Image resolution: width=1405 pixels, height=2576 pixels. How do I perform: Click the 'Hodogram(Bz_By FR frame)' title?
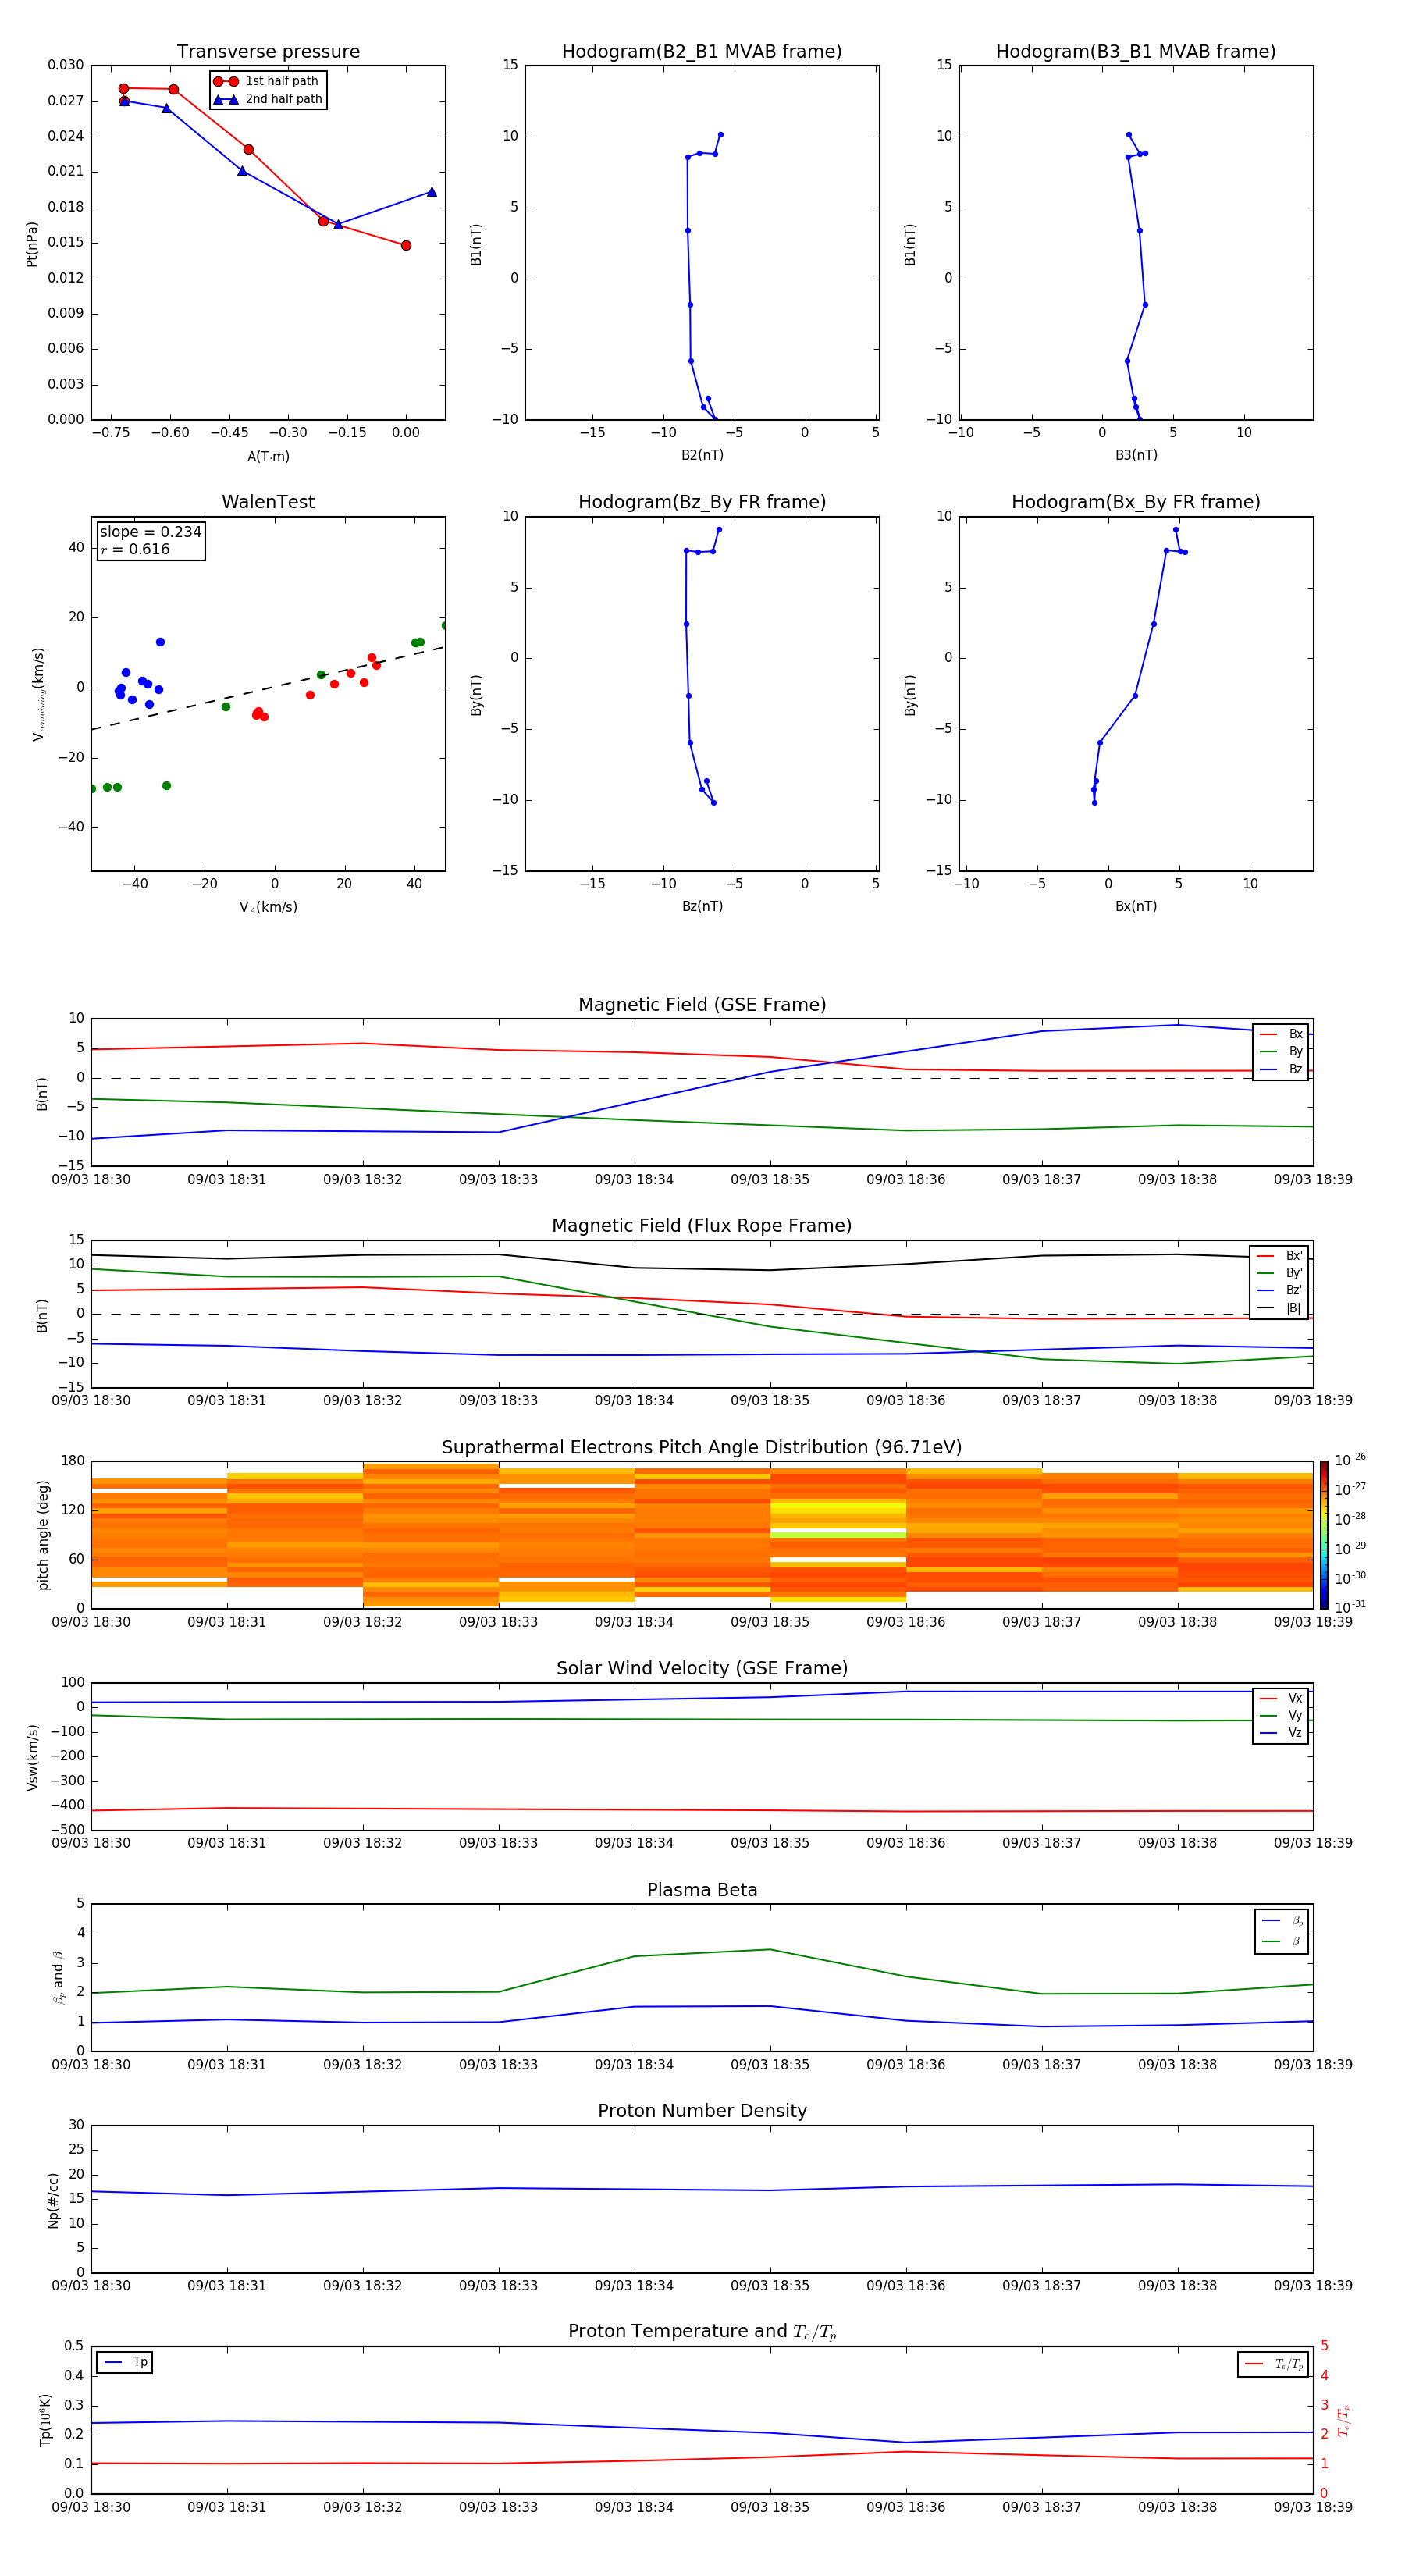(x=702, y=502)
